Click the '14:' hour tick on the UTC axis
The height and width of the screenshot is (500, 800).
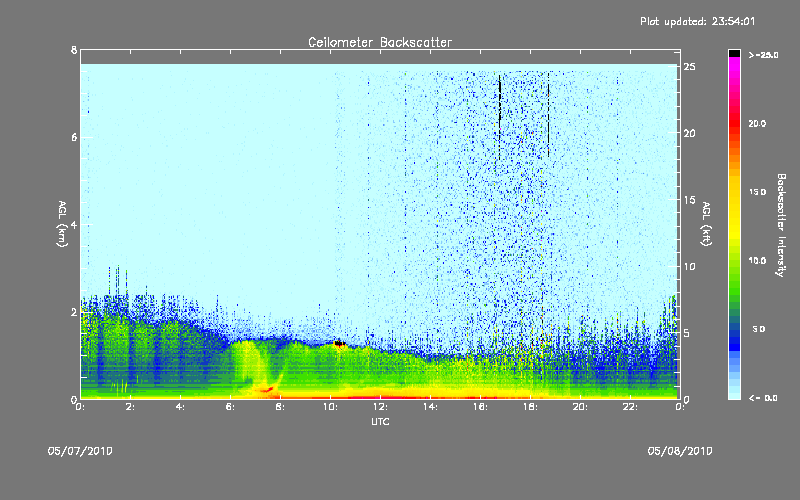coord(431,407)
